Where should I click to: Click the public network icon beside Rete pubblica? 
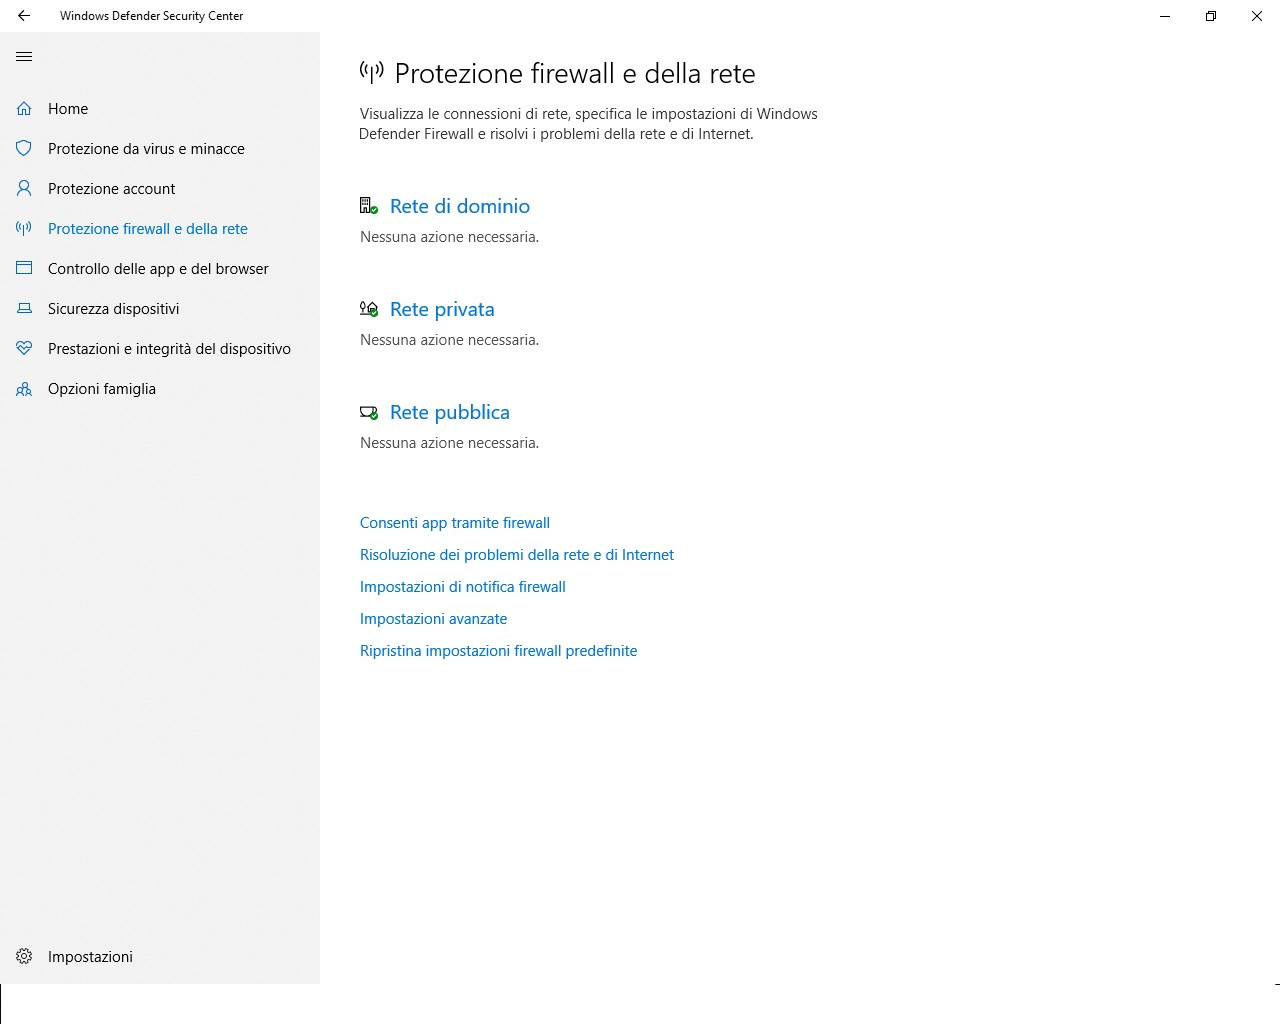coord(369,411)
